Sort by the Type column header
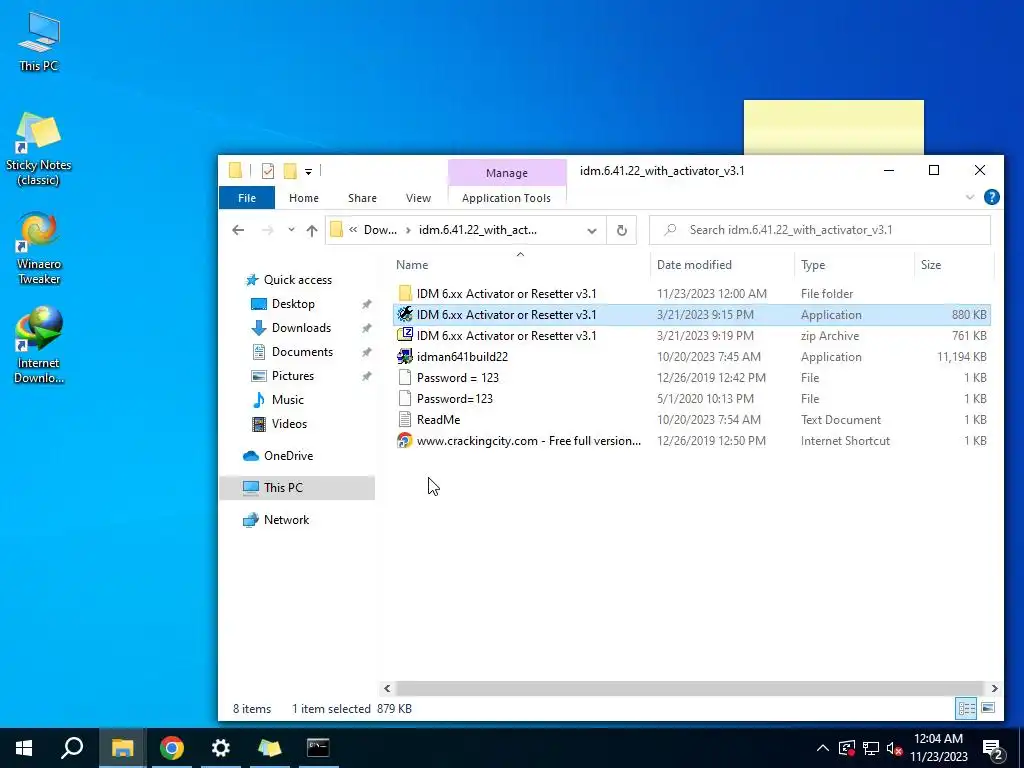This screenshot has width=1024, height=768. click(813, 264)
